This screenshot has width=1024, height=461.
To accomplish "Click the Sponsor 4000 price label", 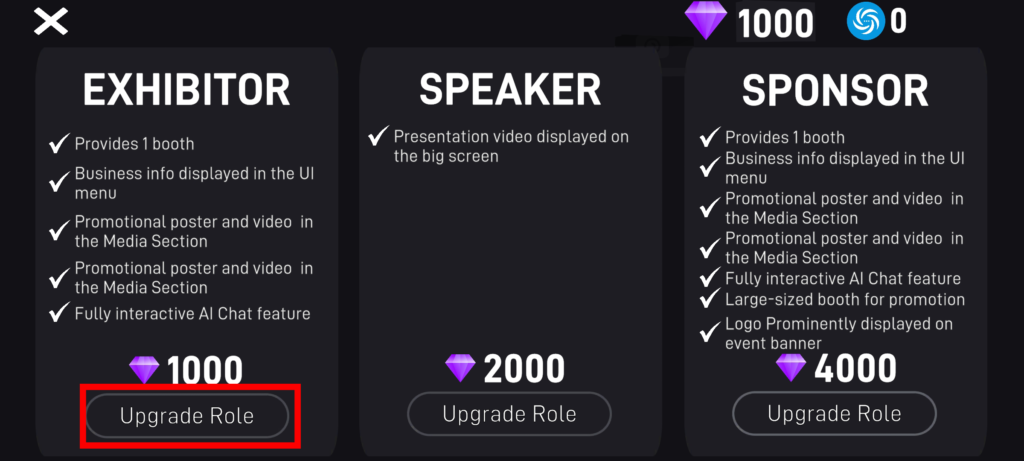I will [855, 370].
